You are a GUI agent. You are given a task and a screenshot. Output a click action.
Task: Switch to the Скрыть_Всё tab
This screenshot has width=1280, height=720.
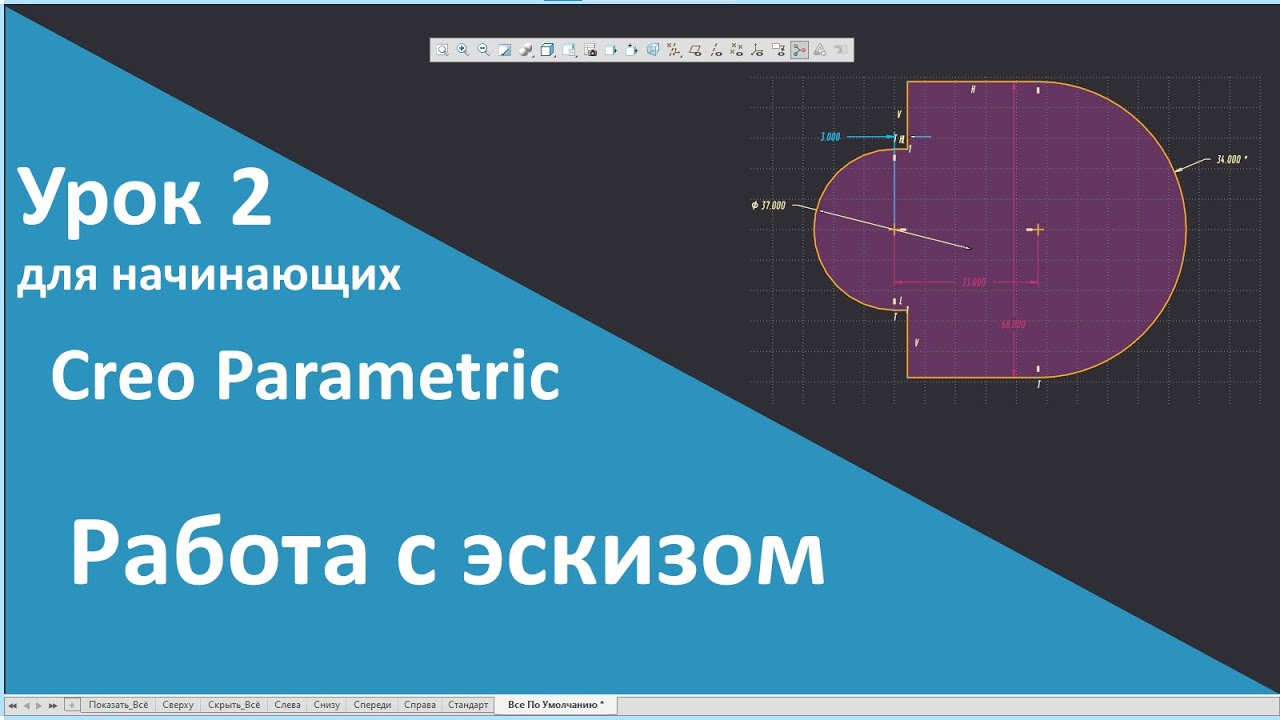click(234, 705)
